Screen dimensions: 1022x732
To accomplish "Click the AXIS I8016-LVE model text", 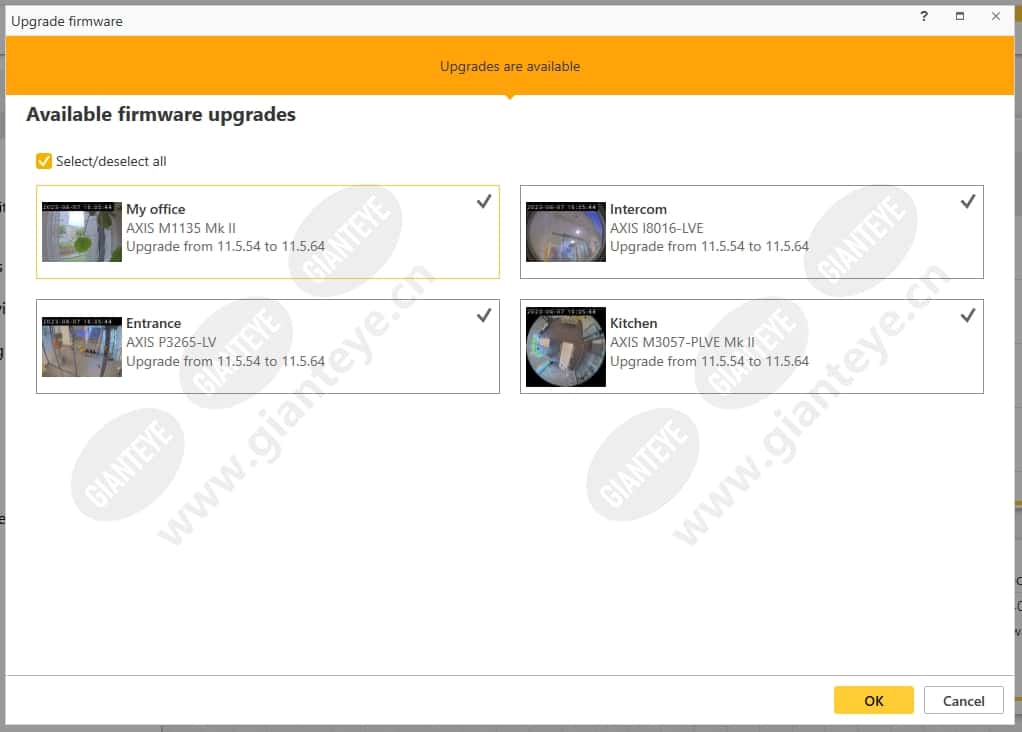I will [x=656, y=228].
